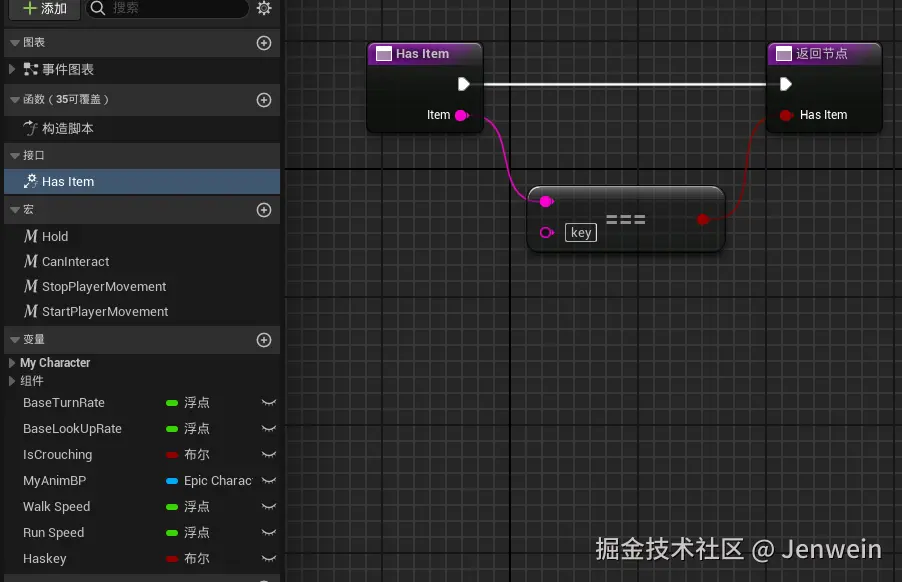Expand the My Character category
Viewport: 902px width, 582px height.
coord(12,363)
